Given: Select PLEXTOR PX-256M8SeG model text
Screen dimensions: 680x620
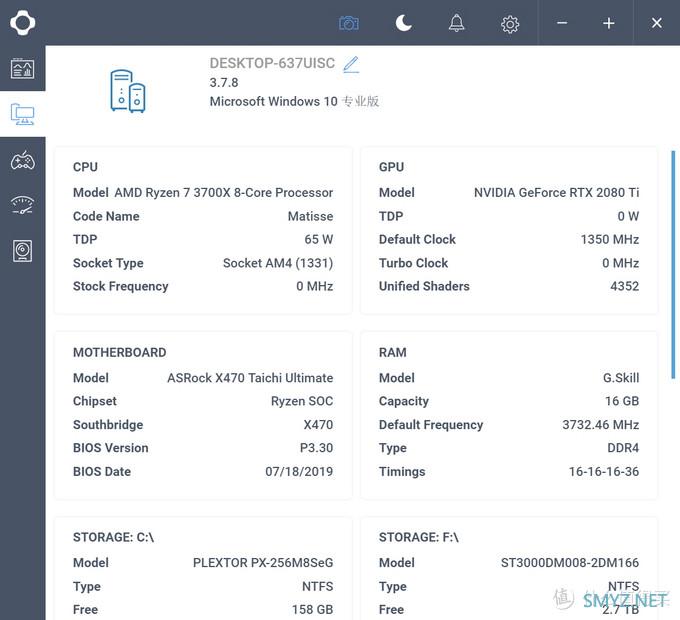Looking at the screenshot, I should (263, 563).
